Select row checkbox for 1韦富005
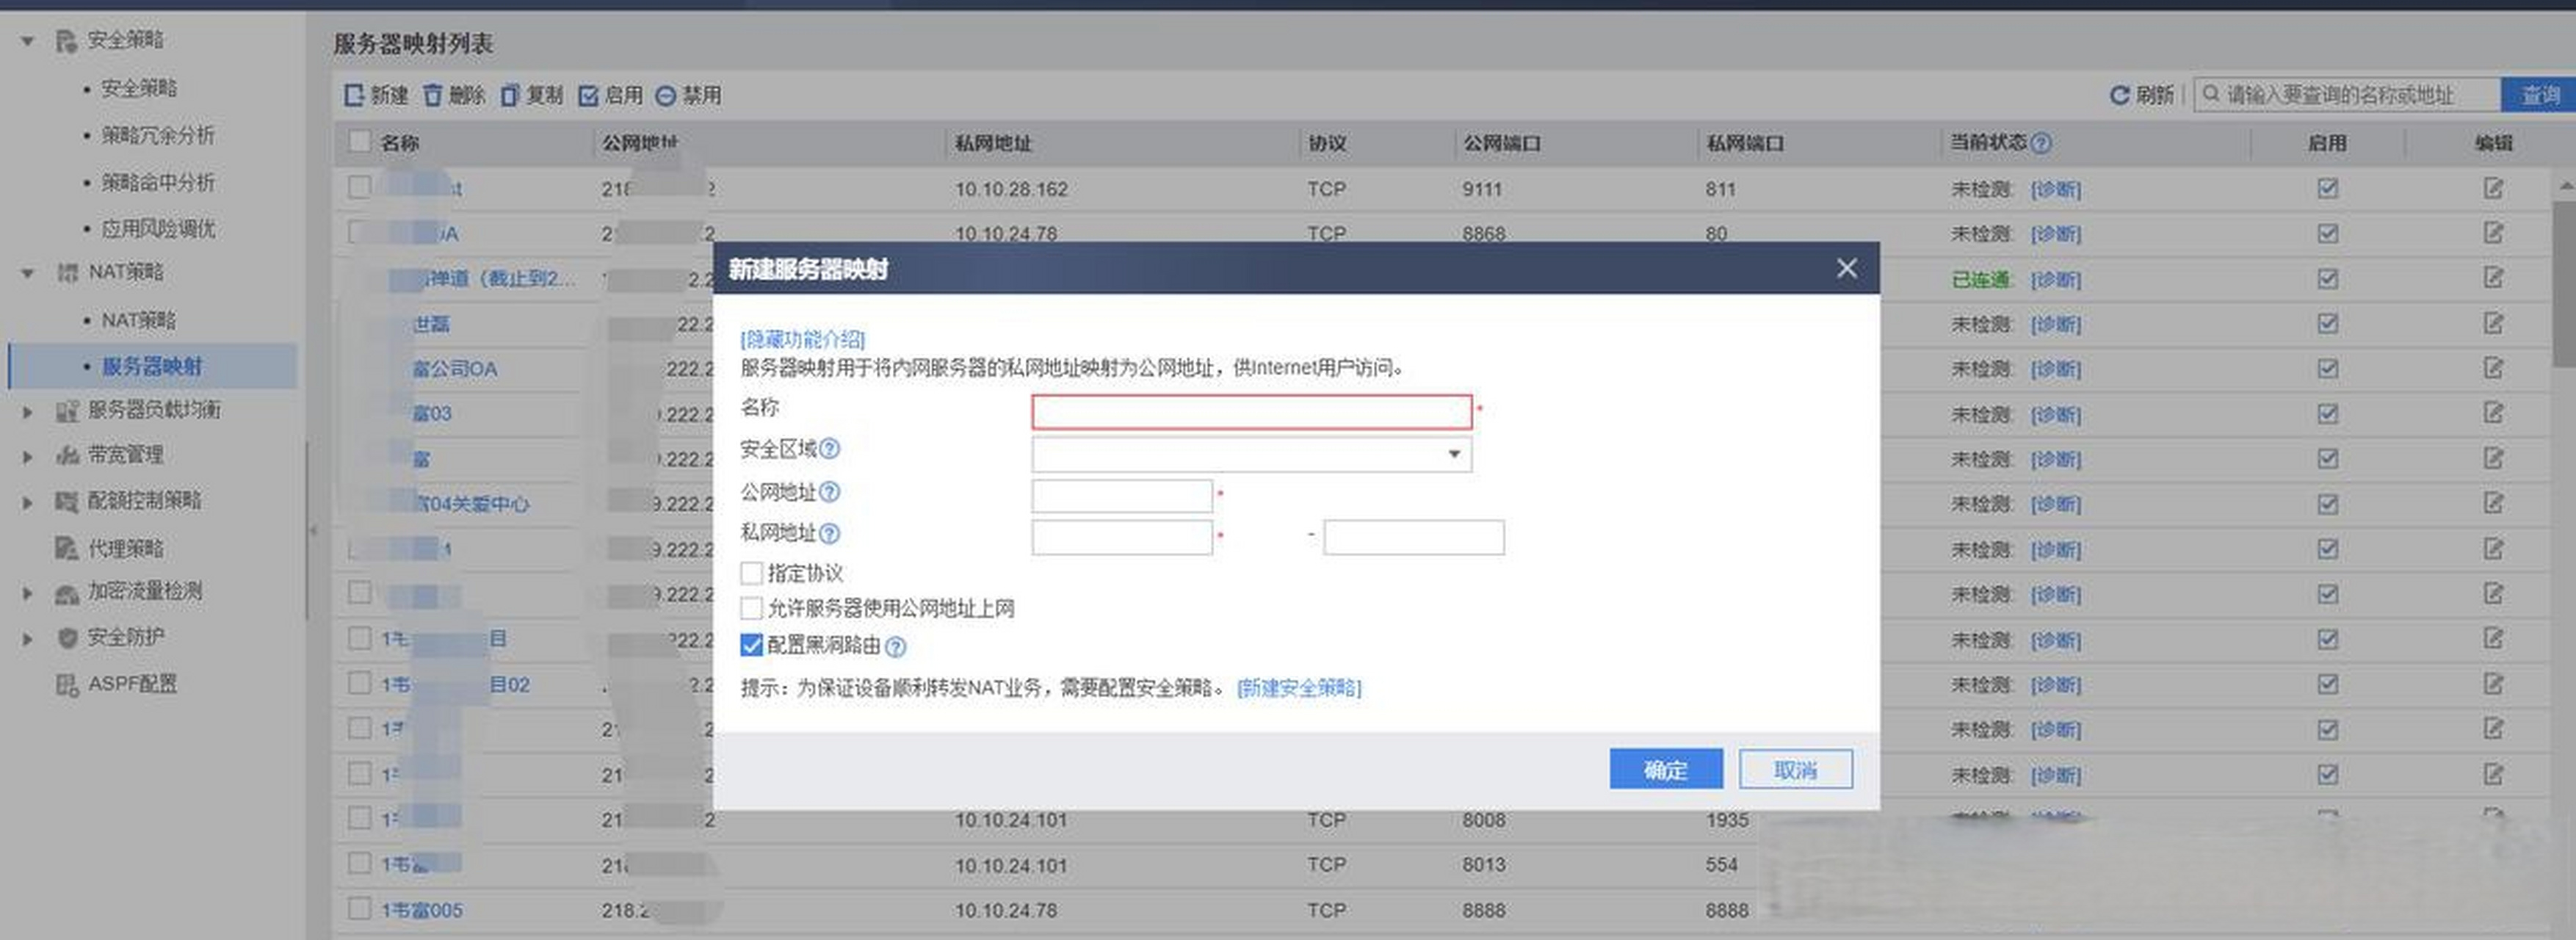2576x940 pixels. click(359, 908)
